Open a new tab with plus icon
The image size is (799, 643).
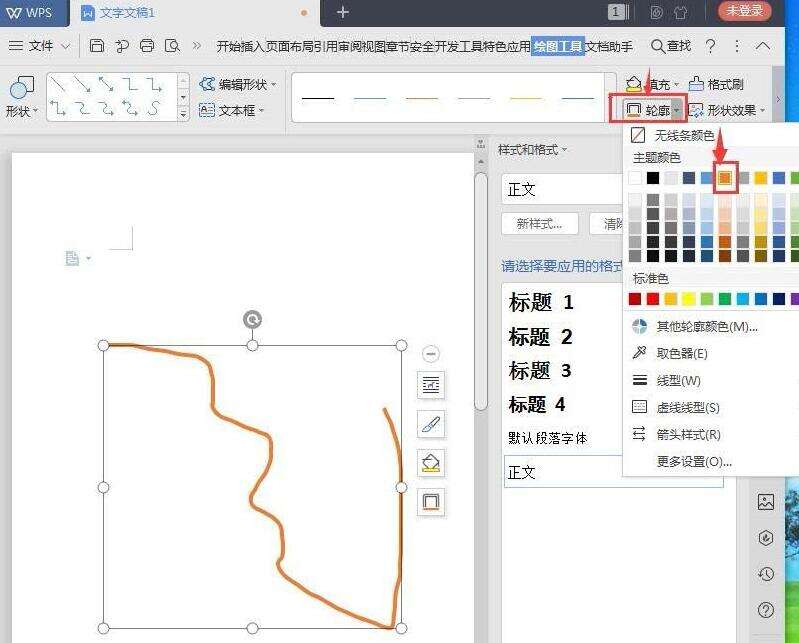[343, 12]
